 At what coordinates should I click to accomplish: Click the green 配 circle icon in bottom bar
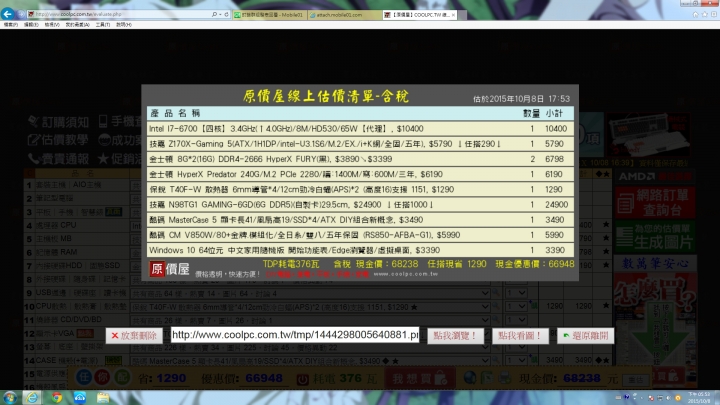click(x=122, y=377)
